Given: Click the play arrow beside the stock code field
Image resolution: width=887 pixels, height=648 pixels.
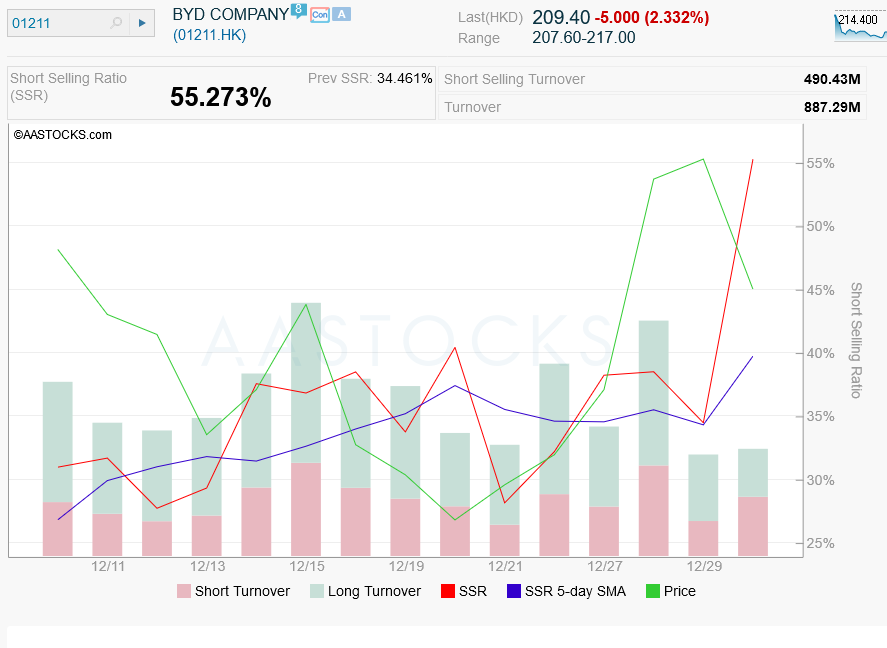Looking at the screenshot, I should pyautogui.click(x=142, y=23).
